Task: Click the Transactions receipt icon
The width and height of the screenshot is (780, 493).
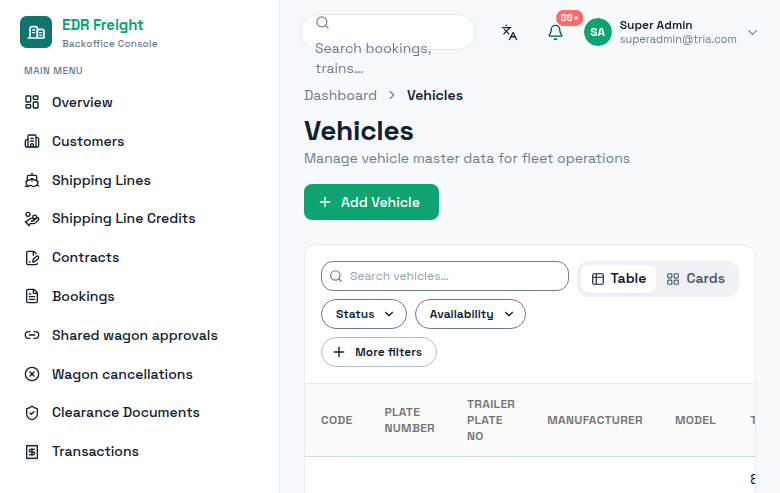Action: 32,452
